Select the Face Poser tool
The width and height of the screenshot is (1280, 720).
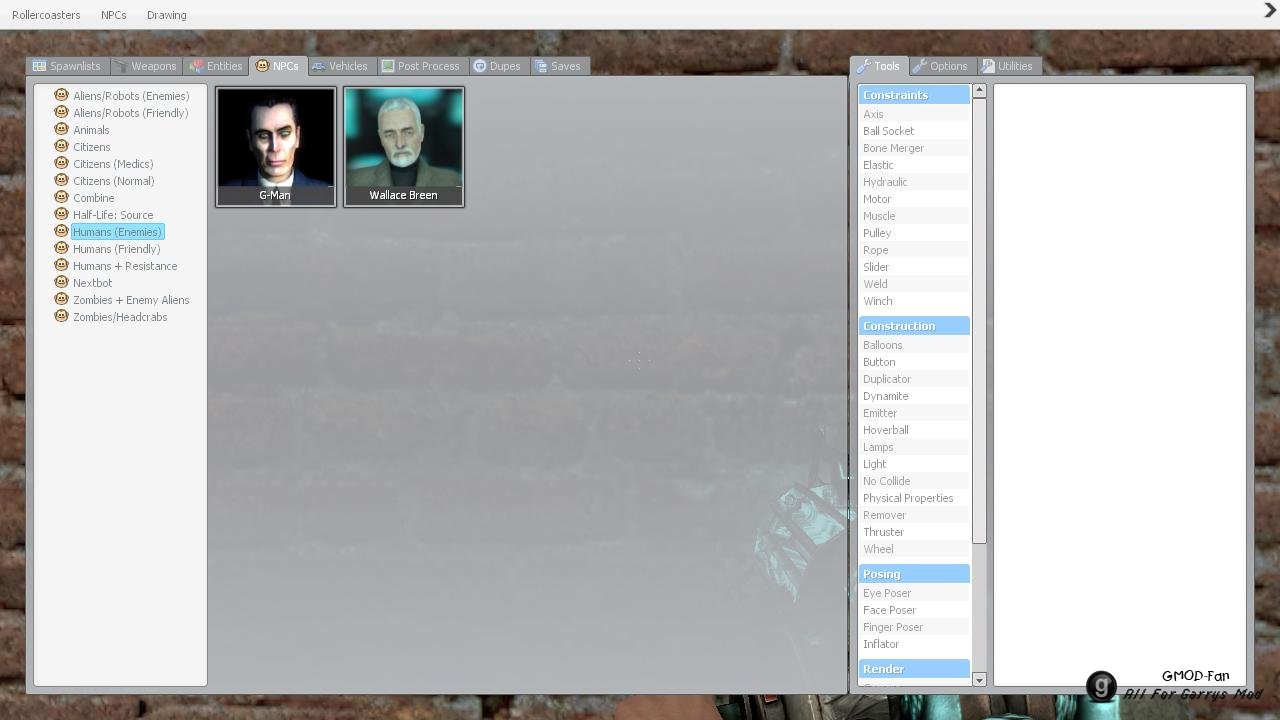[914, 610]
